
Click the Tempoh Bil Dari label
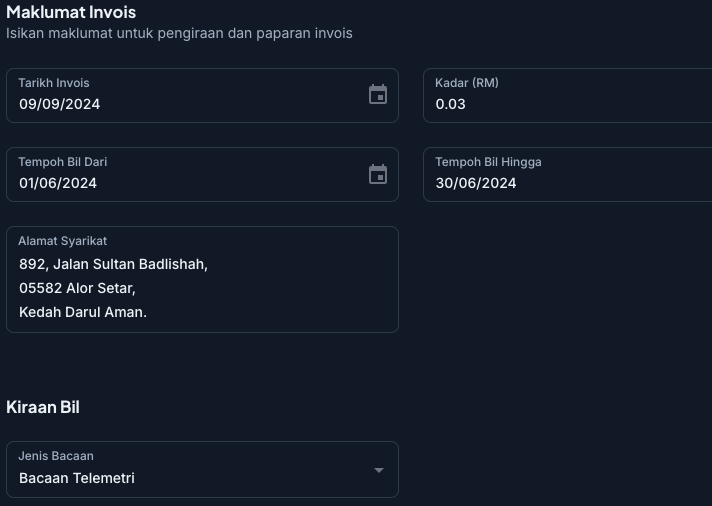63,162
